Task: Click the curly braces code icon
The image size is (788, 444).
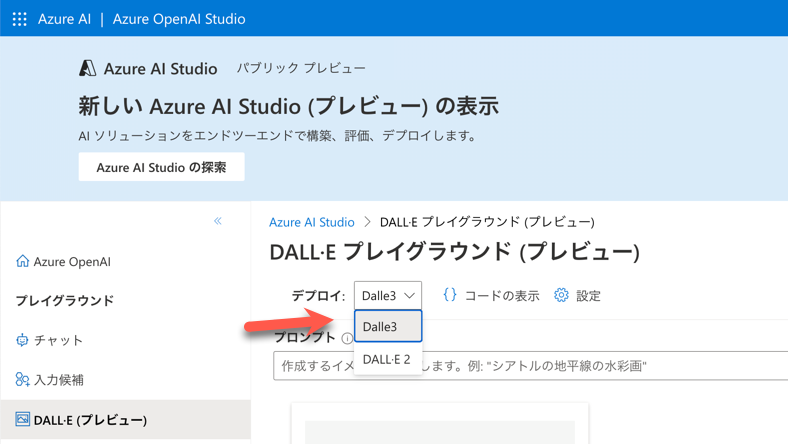Action: click(450, 295)
